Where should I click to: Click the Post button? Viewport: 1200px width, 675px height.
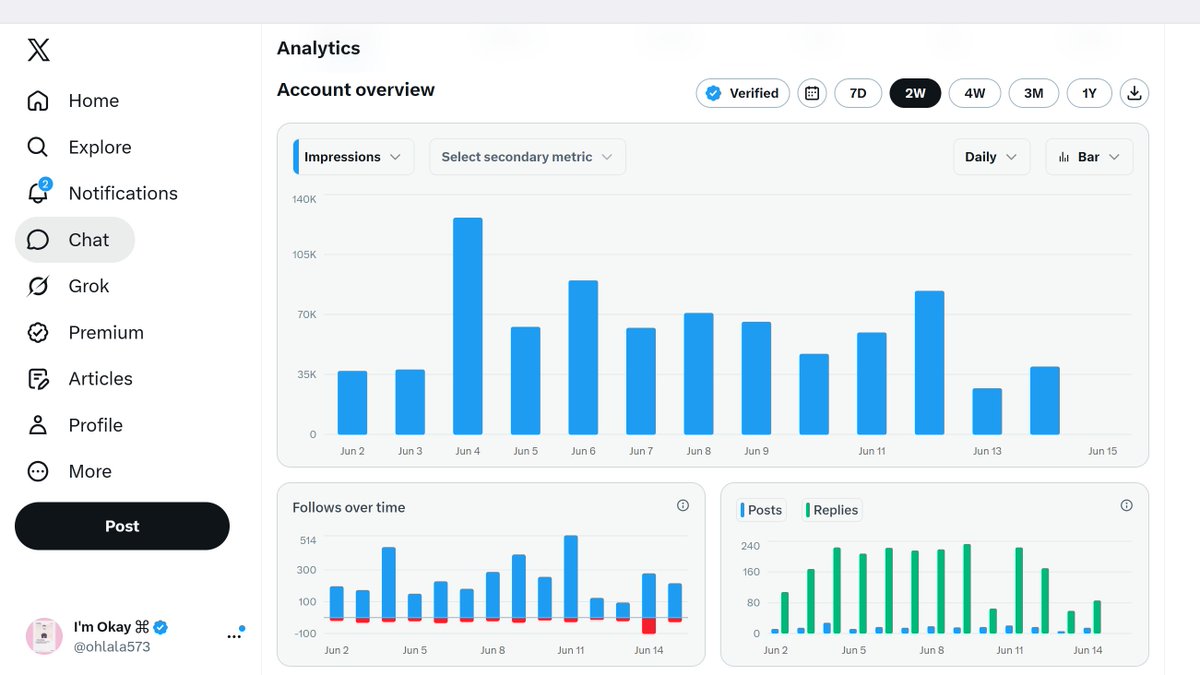[x=122, y=526]
